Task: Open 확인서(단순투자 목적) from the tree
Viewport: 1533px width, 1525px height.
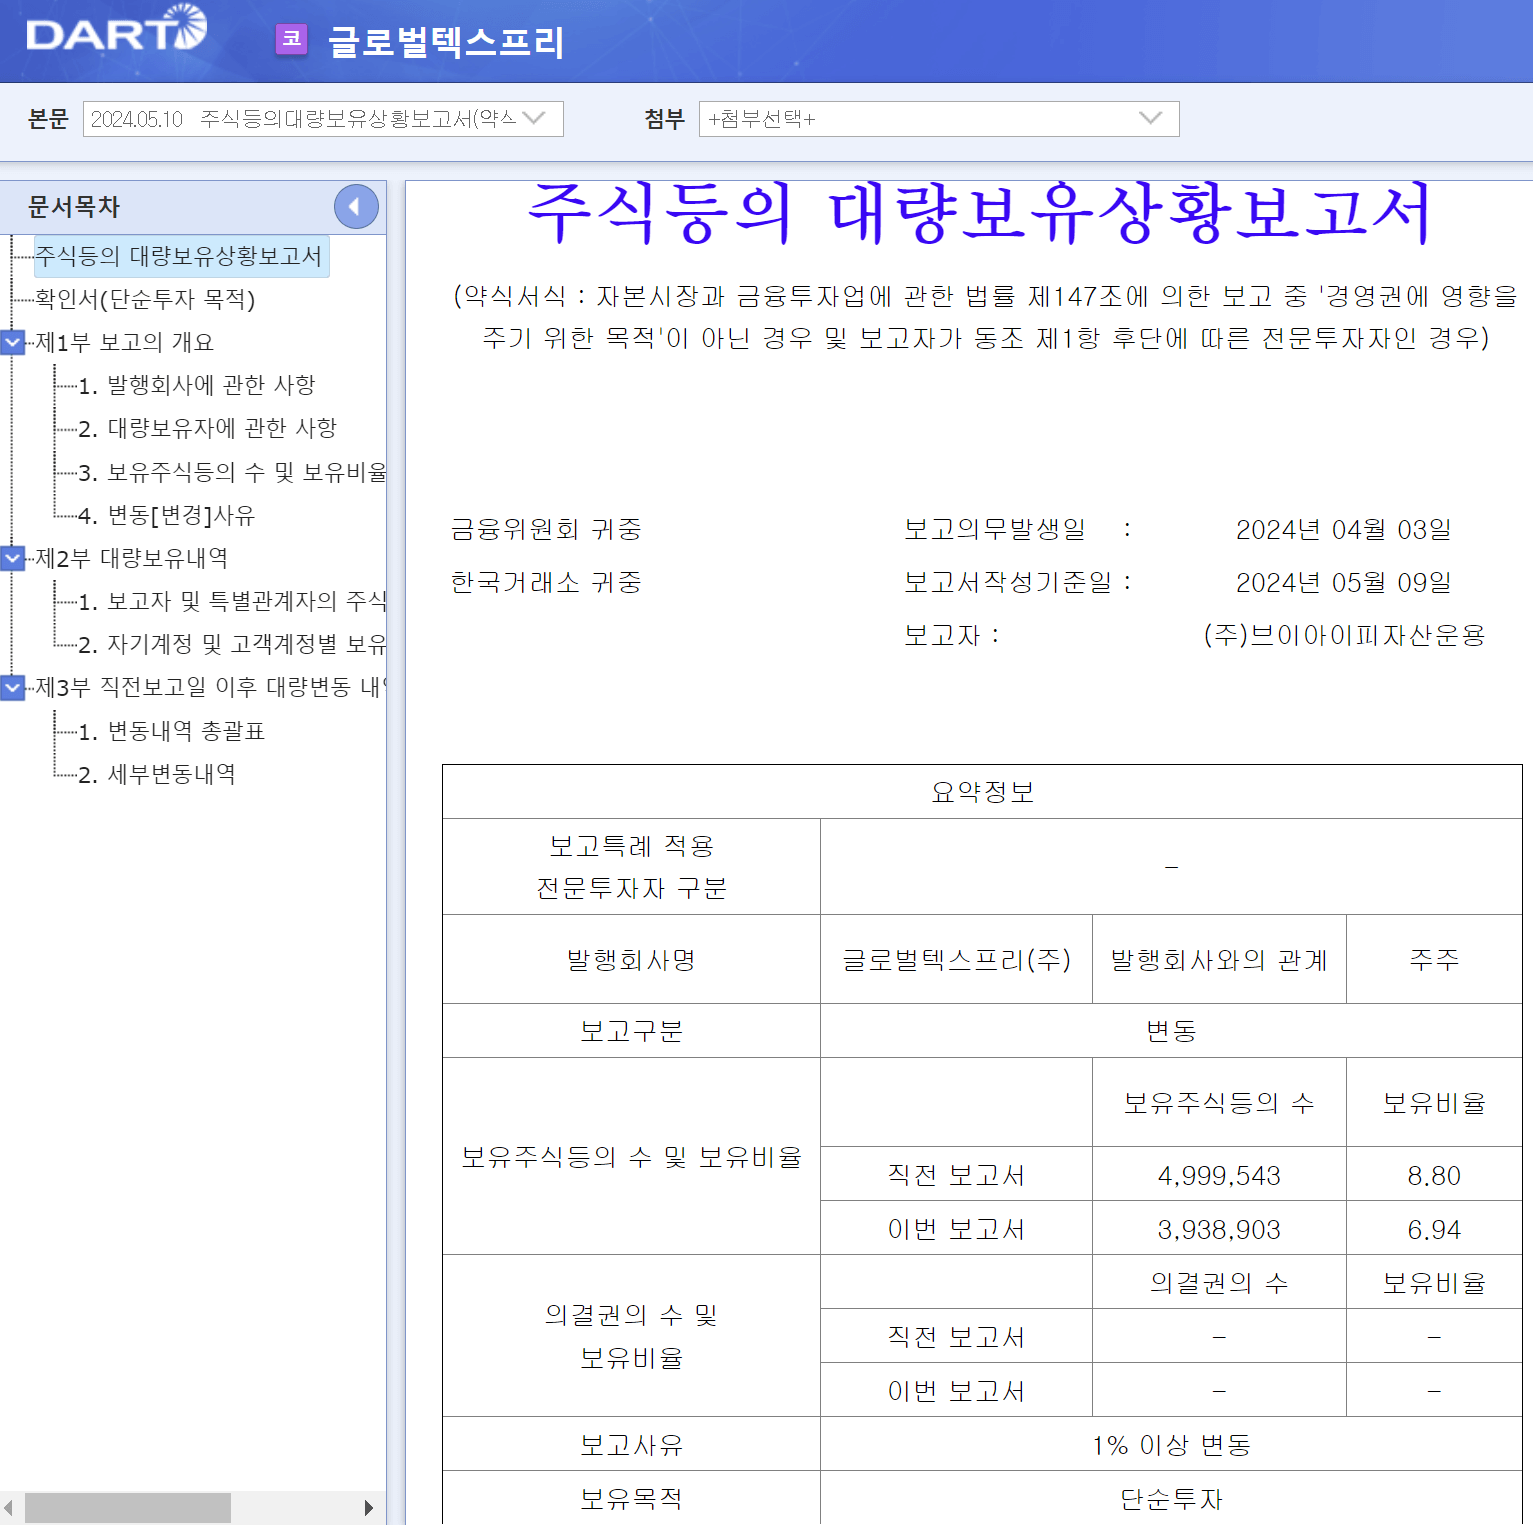Action: [146, 299]
